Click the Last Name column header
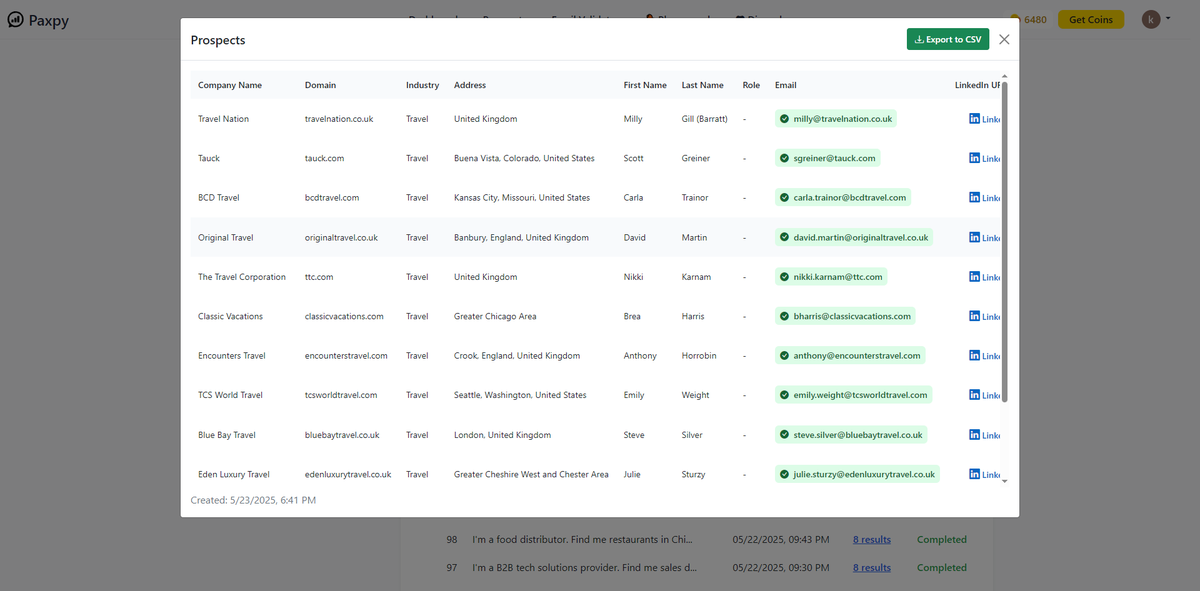This screenshot has width=1200, height=591. pos(703,85)
